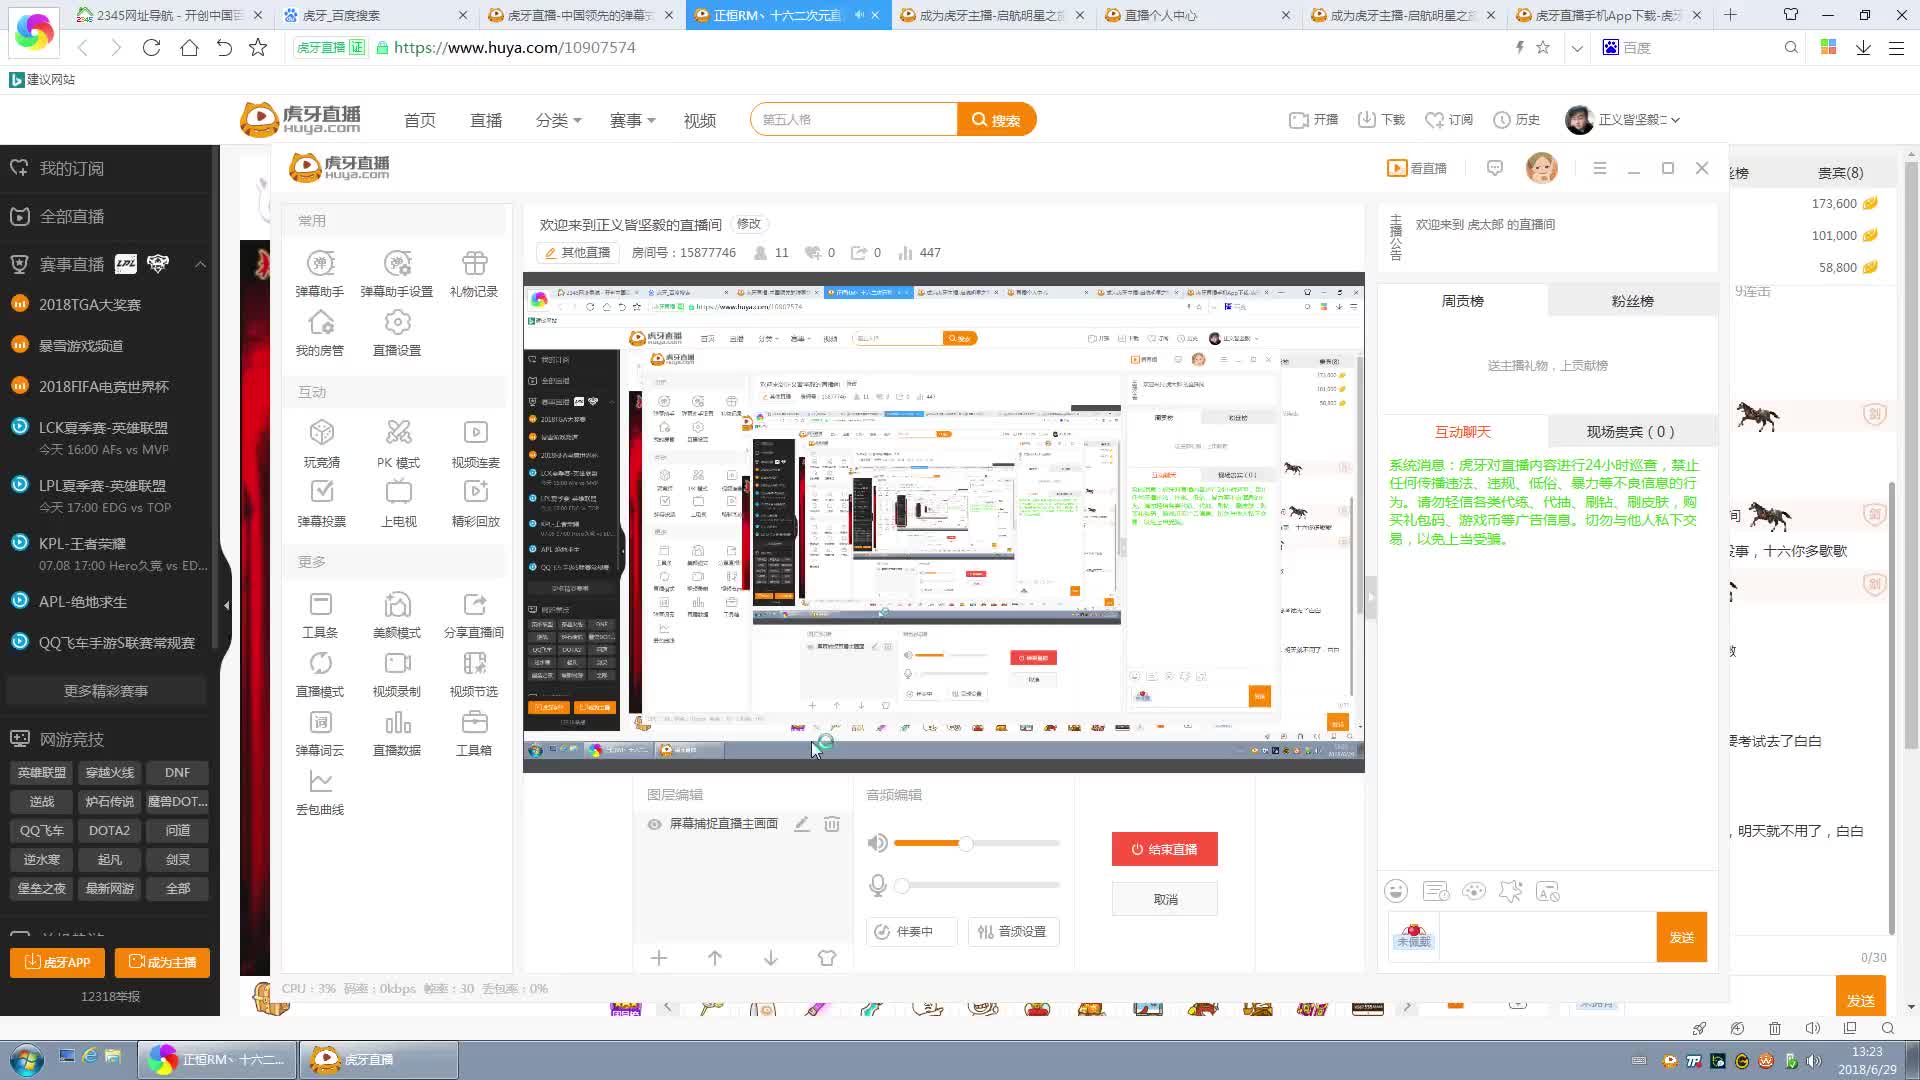
Task: Open Windows Start menu
Action: tap(26, 1059)
